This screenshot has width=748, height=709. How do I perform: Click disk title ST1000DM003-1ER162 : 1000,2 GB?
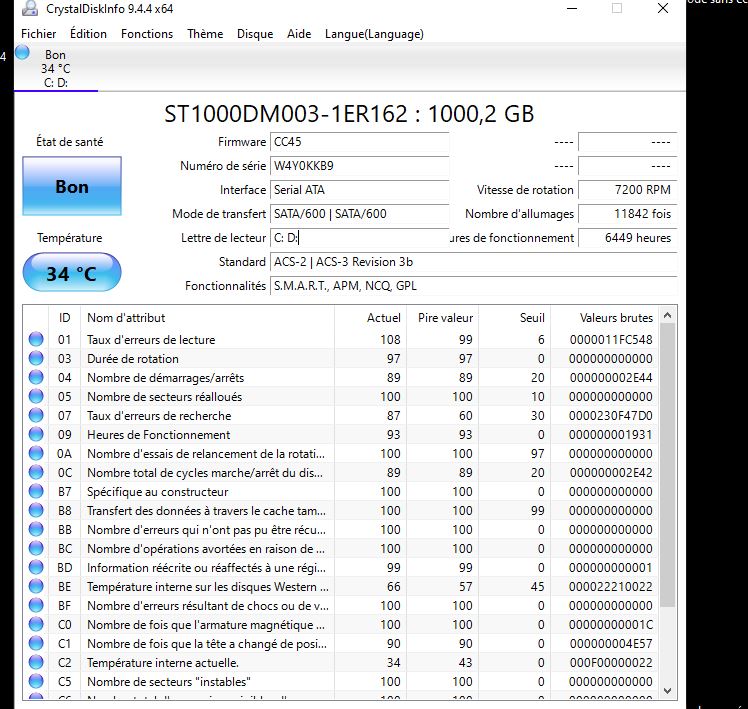349,114
